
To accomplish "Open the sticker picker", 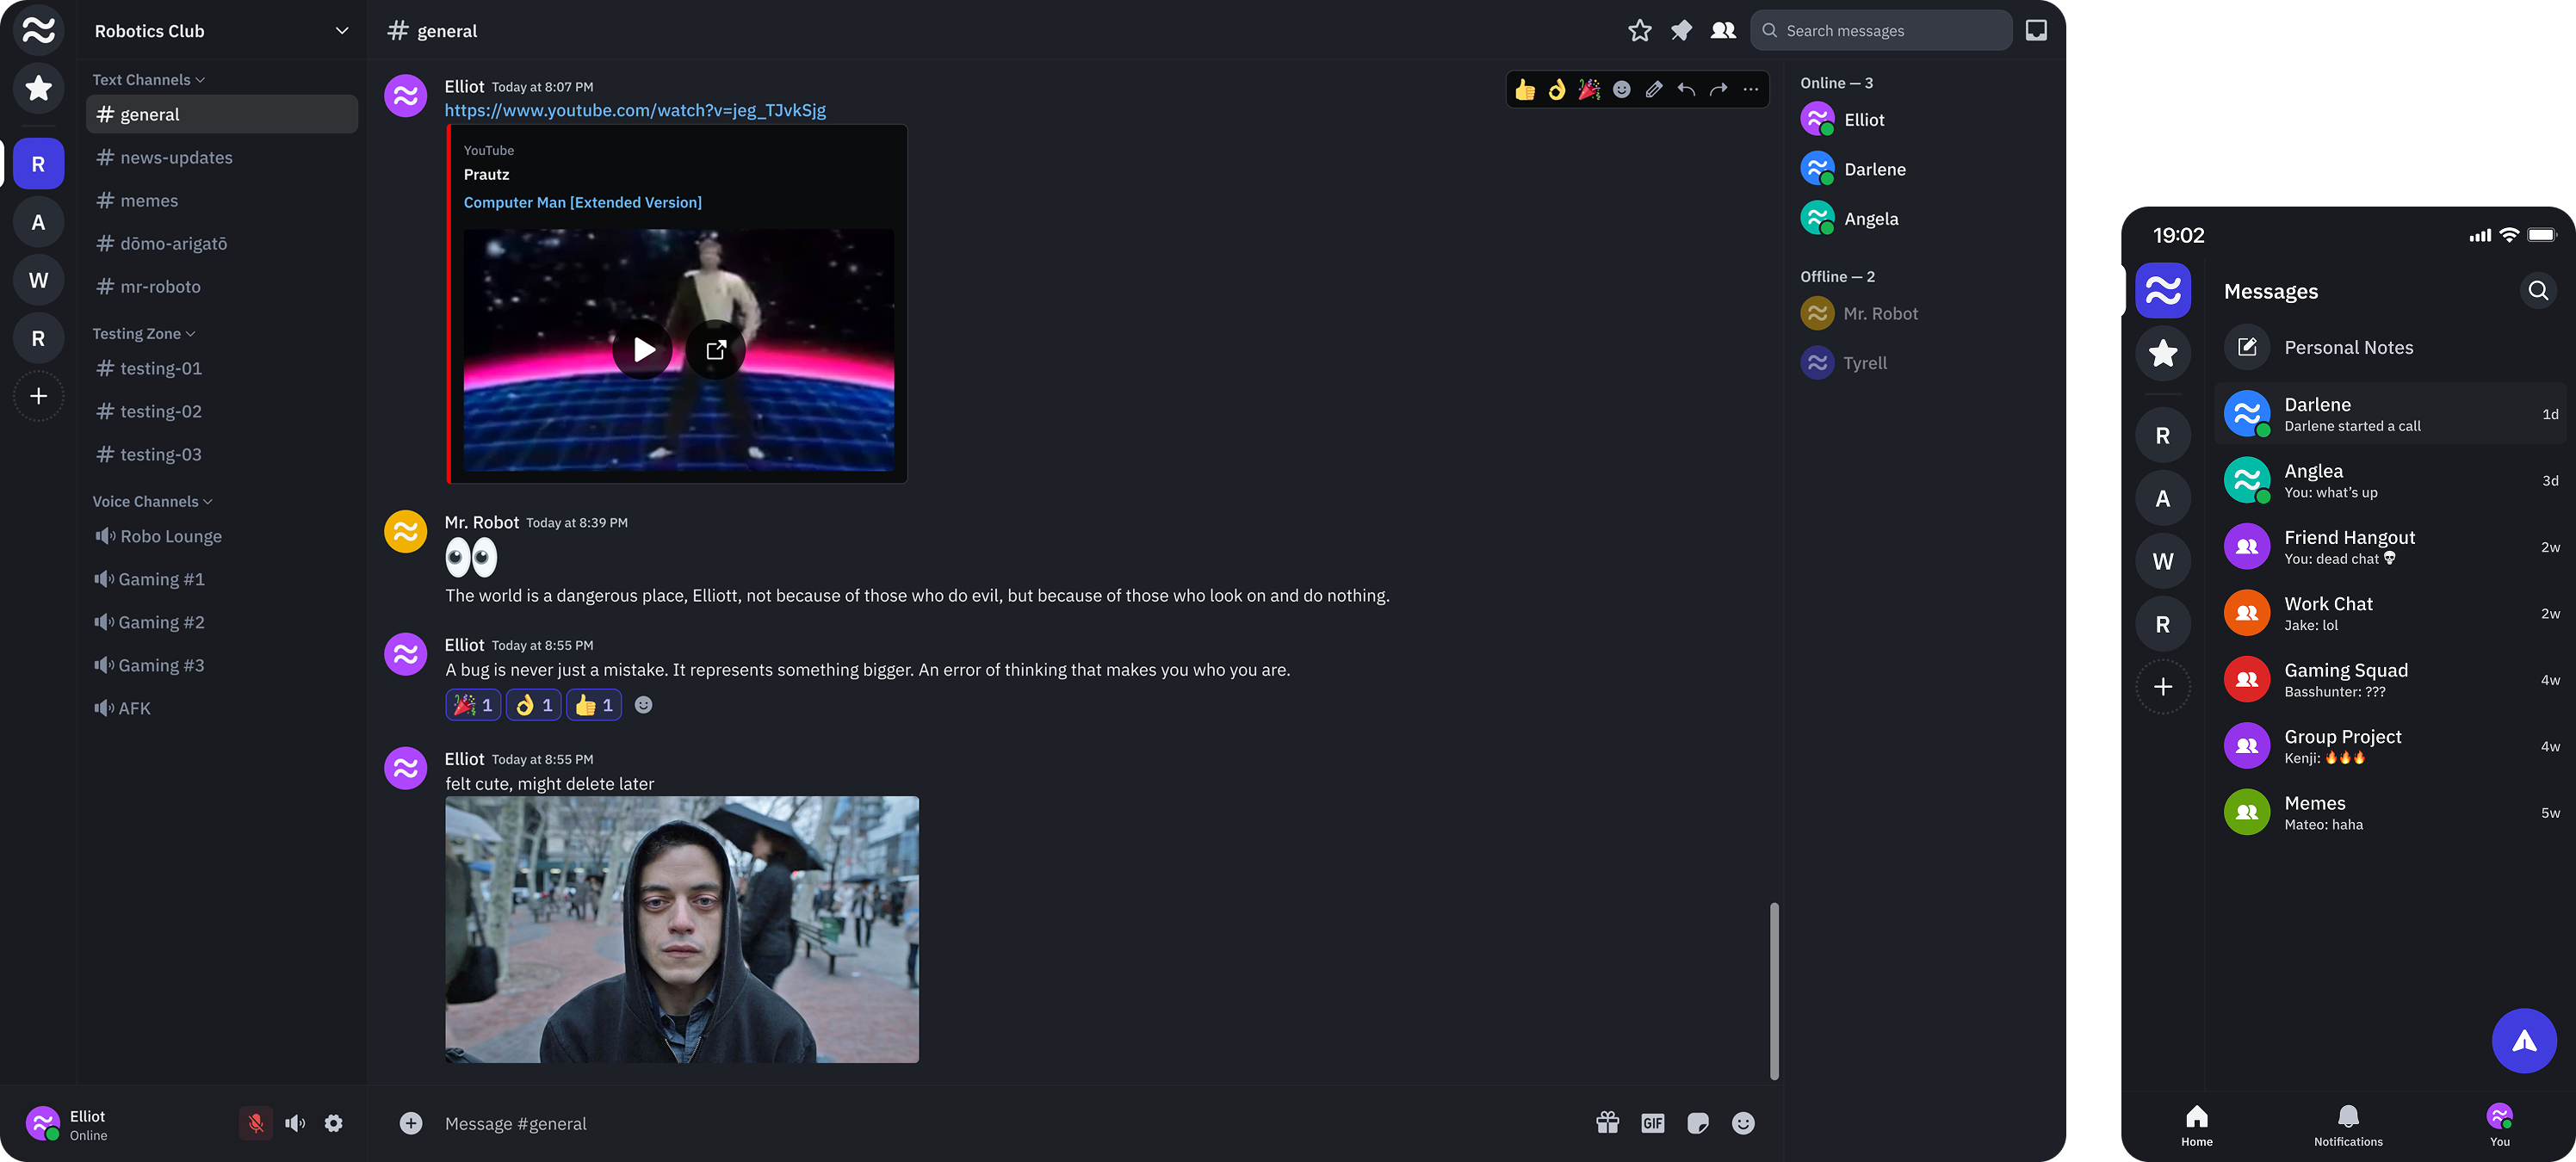I will pyautogui.click(x=1697, y=1123).
